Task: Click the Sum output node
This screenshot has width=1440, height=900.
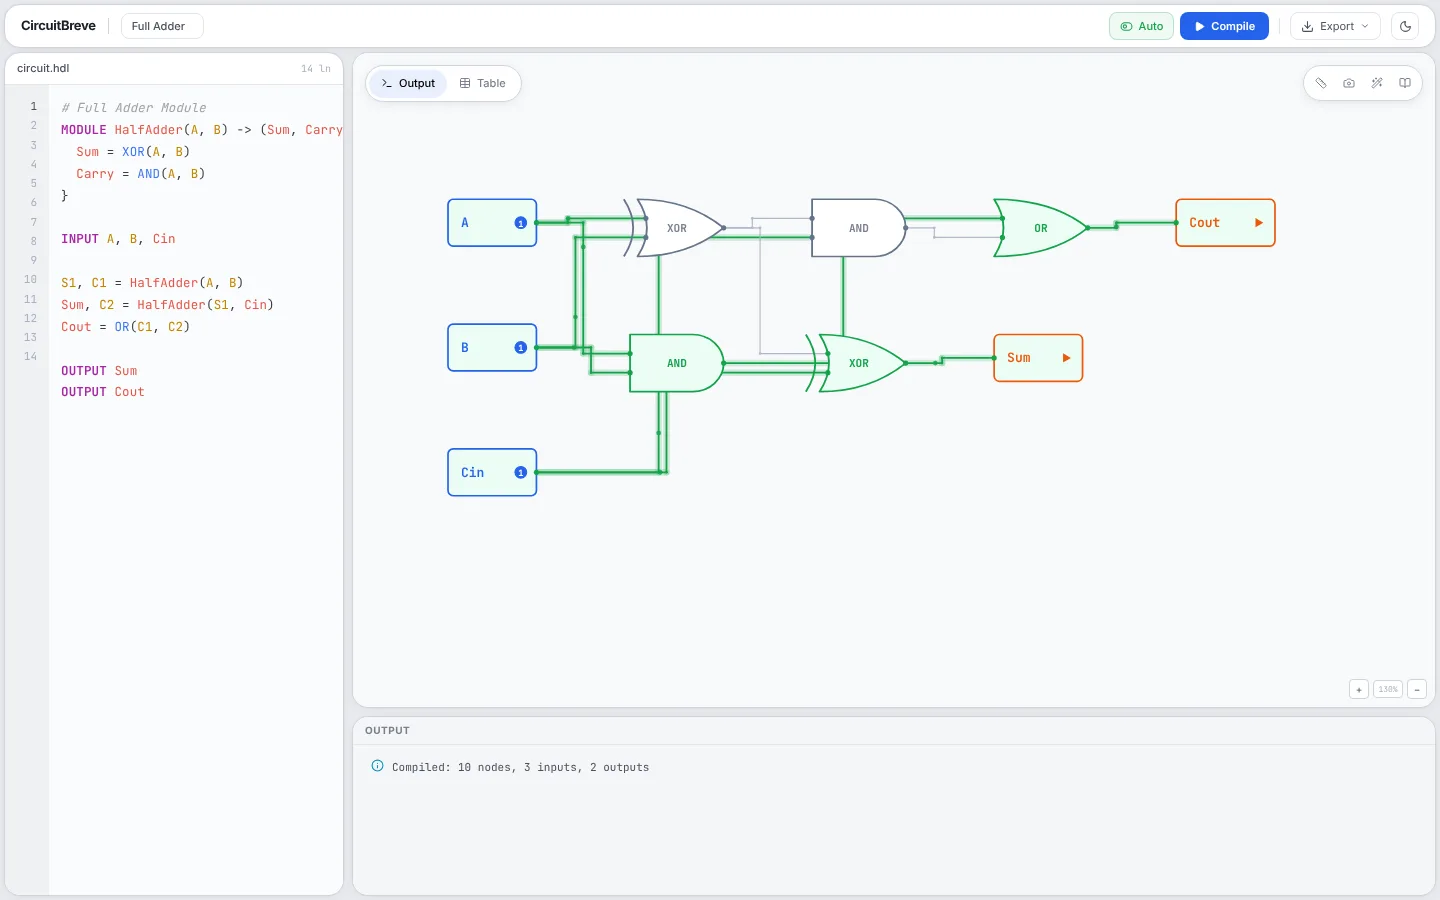Action: (1038, 358)
